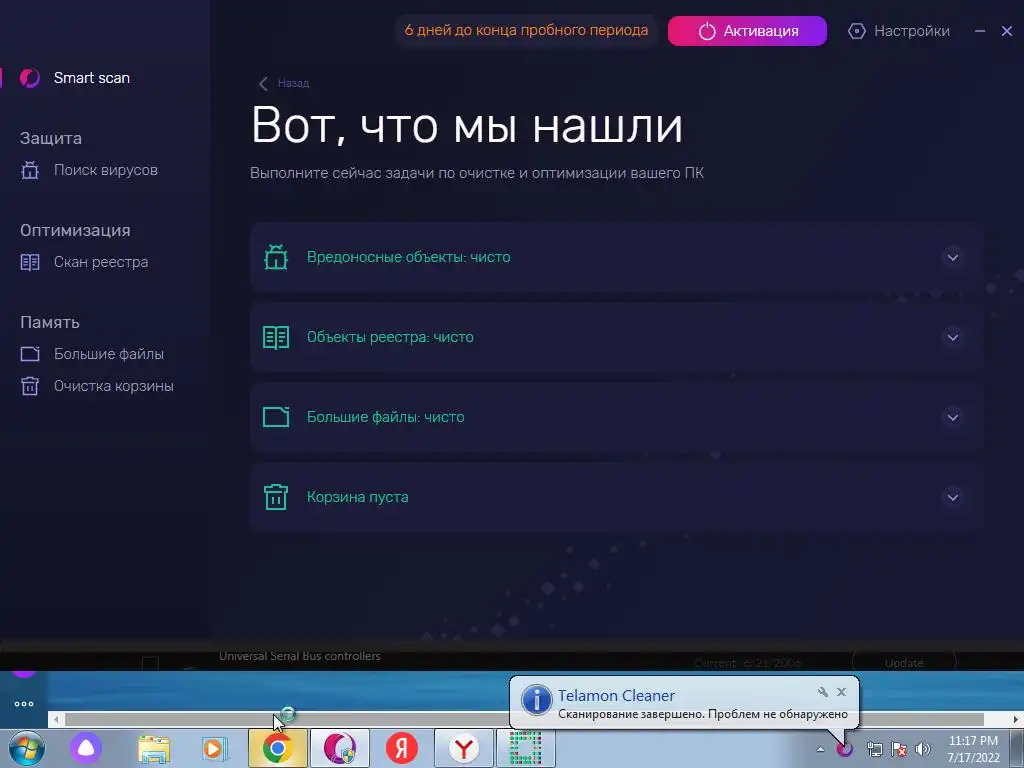This screenshot has height=768, width=1024.
Task: Open Google Chrome from taskbar
Action: [278, 748]
